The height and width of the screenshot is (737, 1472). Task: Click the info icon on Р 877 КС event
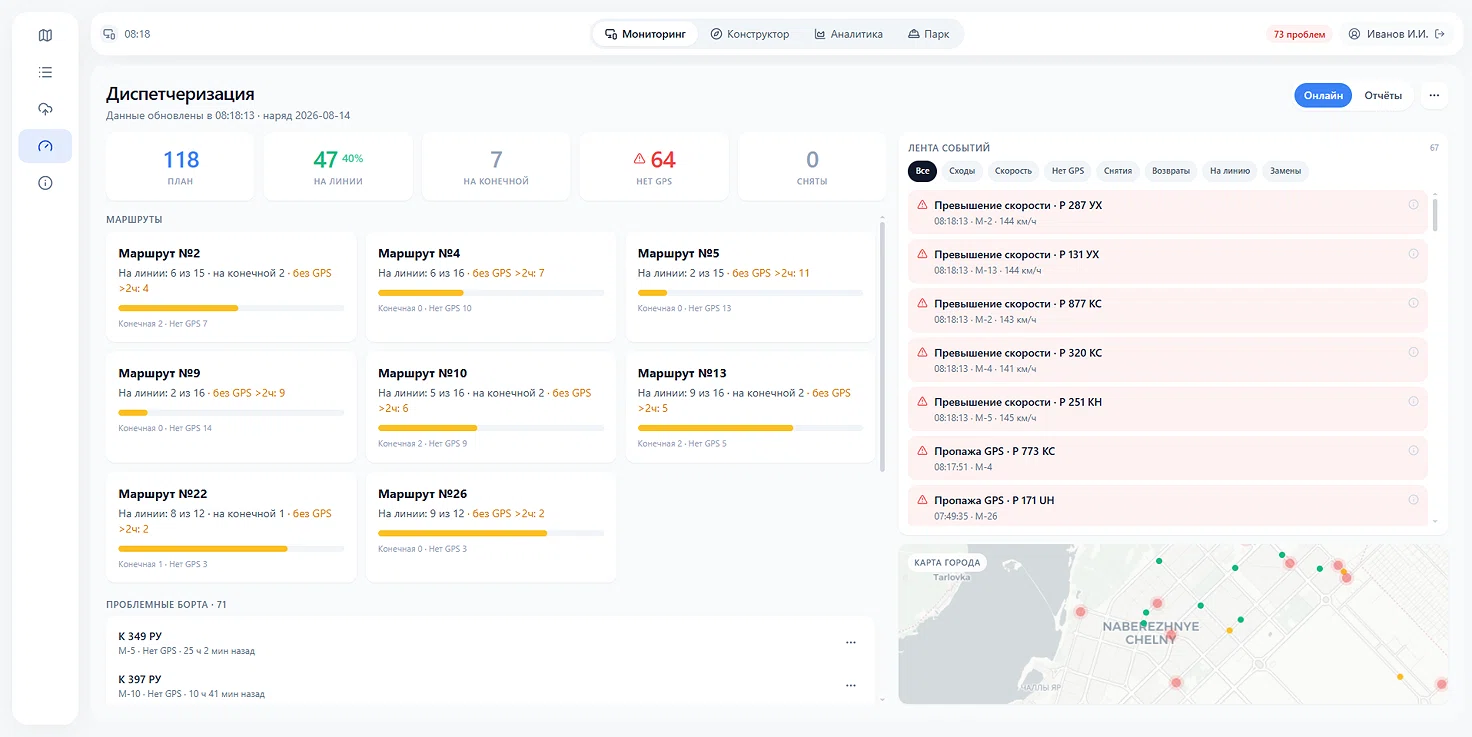click(x=1413, y=303)
